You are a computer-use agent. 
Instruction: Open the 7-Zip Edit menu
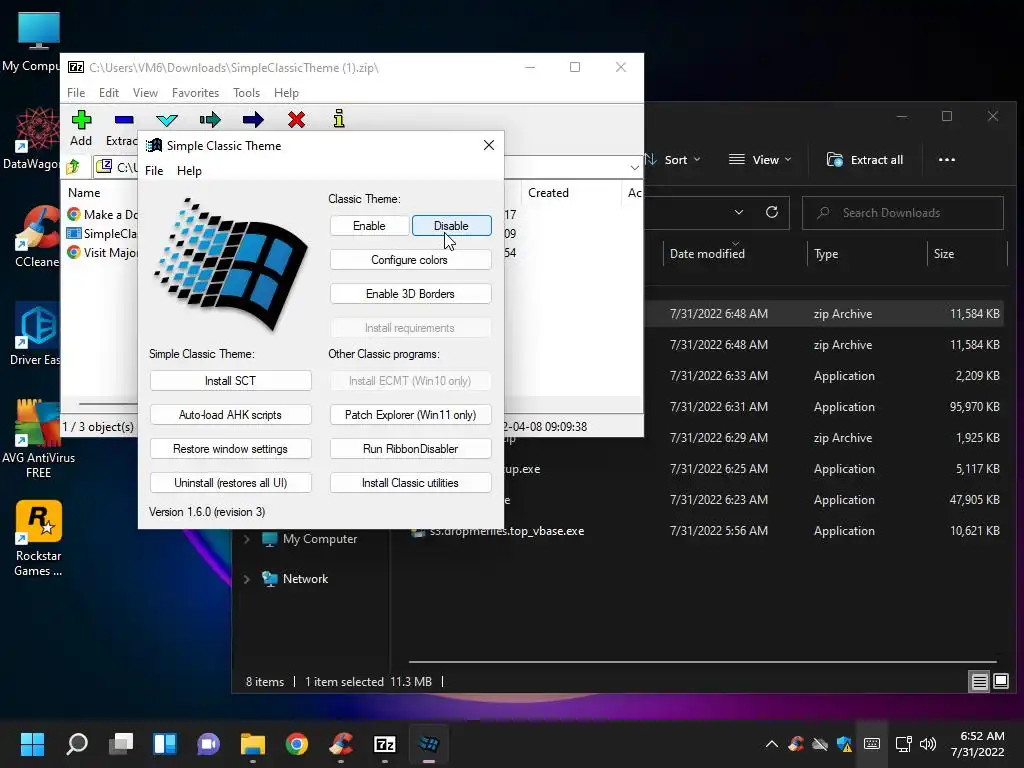tap(108, 93)
